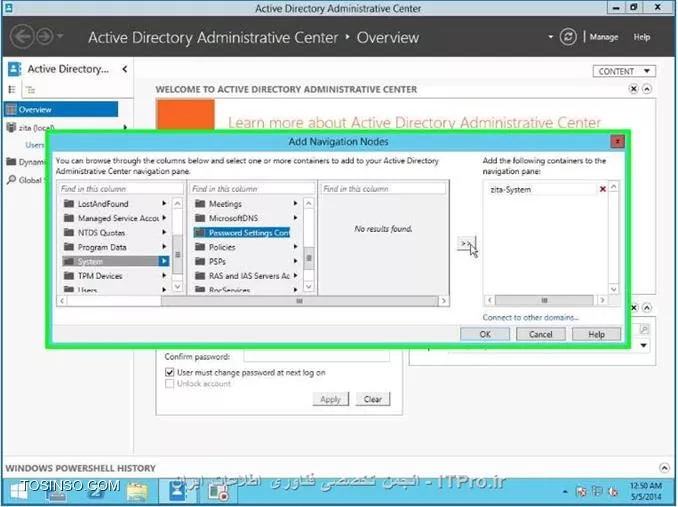The width and height of the screenshot is (678, 507).
Task: Click Learn more about Active Directory link
Action: (x=414, y=123)
